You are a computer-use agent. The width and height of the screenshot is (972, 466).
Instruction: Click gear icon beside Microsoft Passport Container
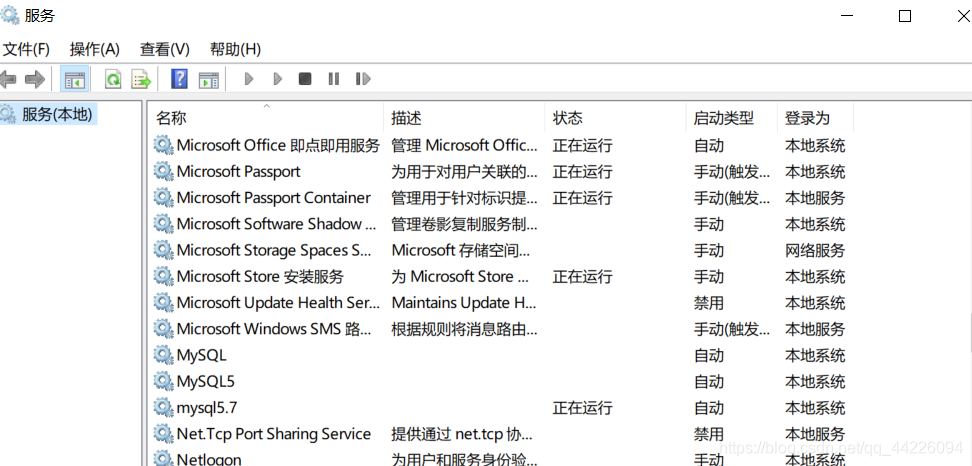click(163, 198)
